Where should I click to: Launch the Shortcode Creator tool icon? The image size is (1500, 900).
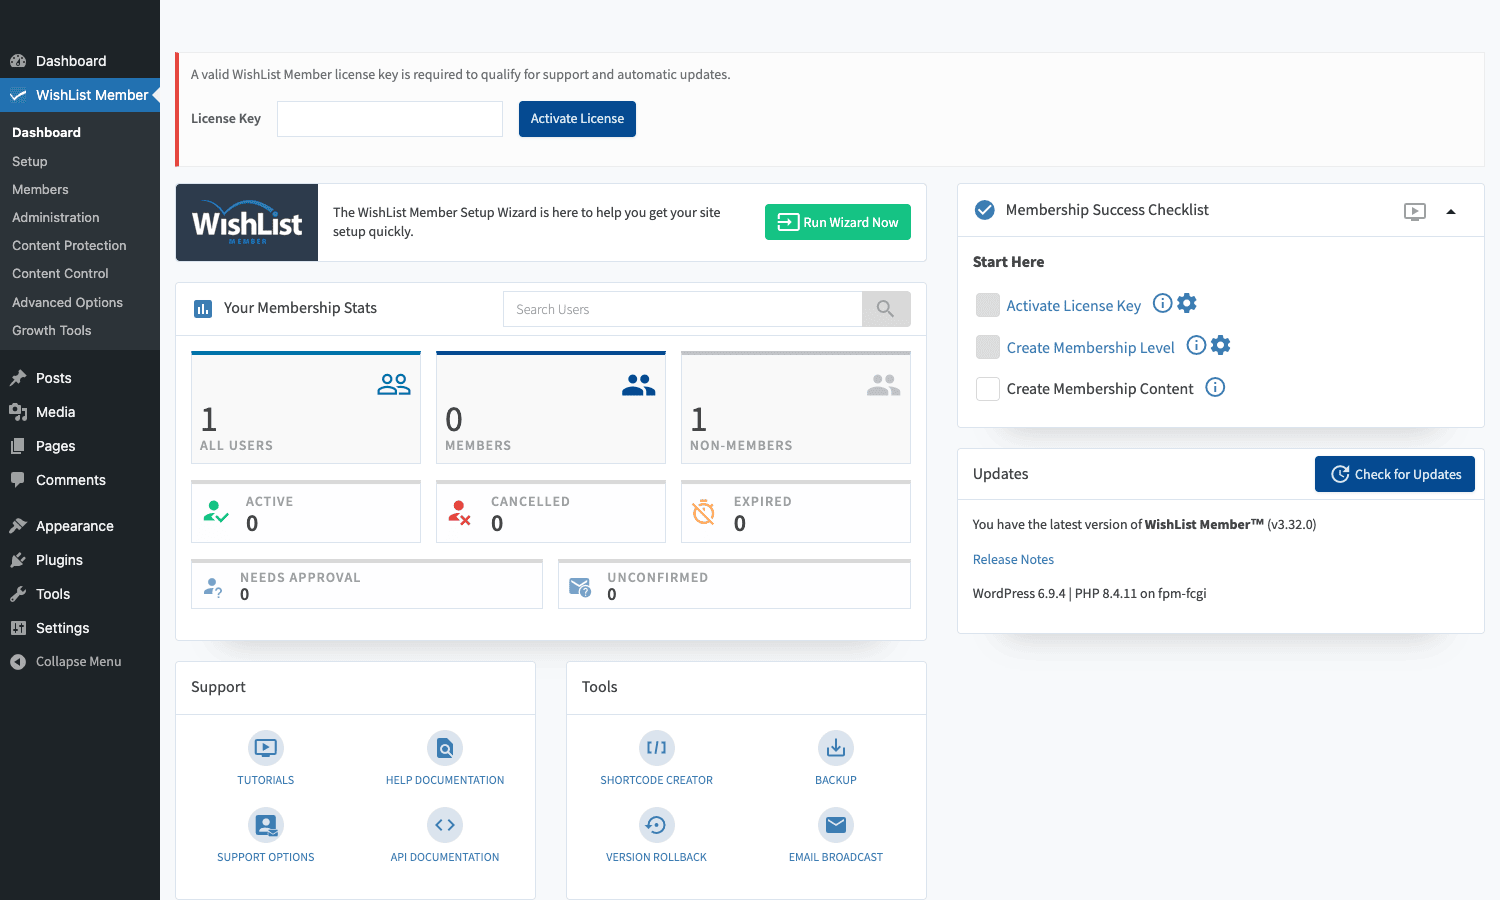coord(657,748)
